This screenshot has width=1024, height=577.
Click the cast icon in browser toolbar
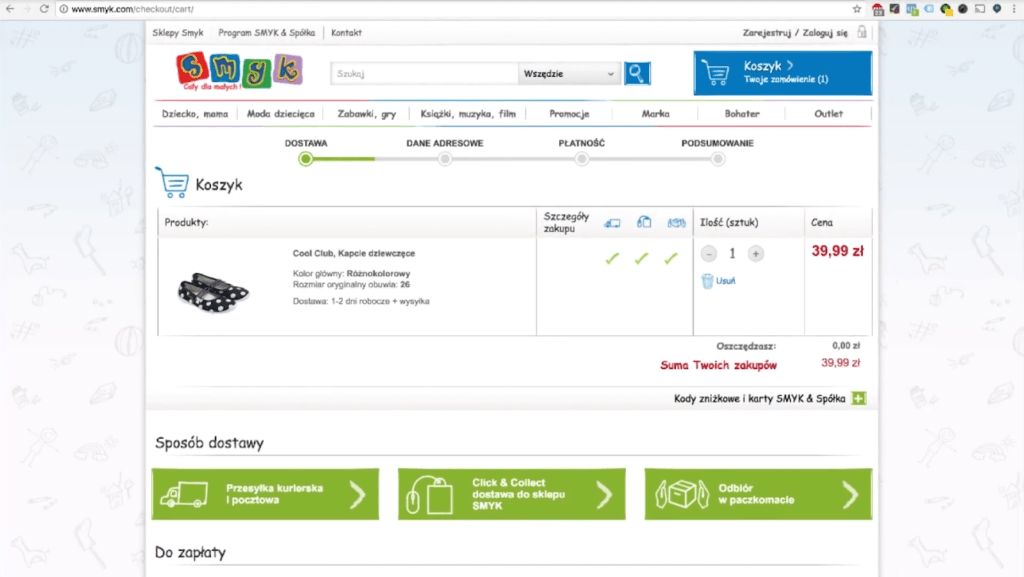point(980,8)
